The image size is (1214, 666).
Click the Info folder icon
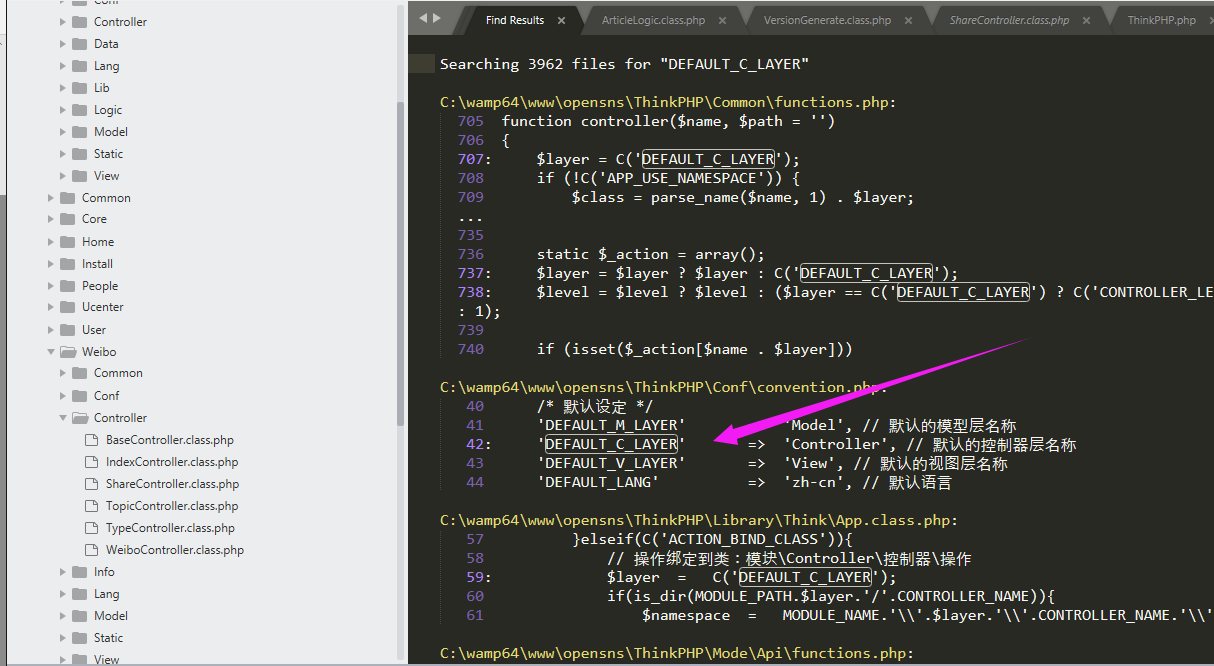tap(79, 572)
